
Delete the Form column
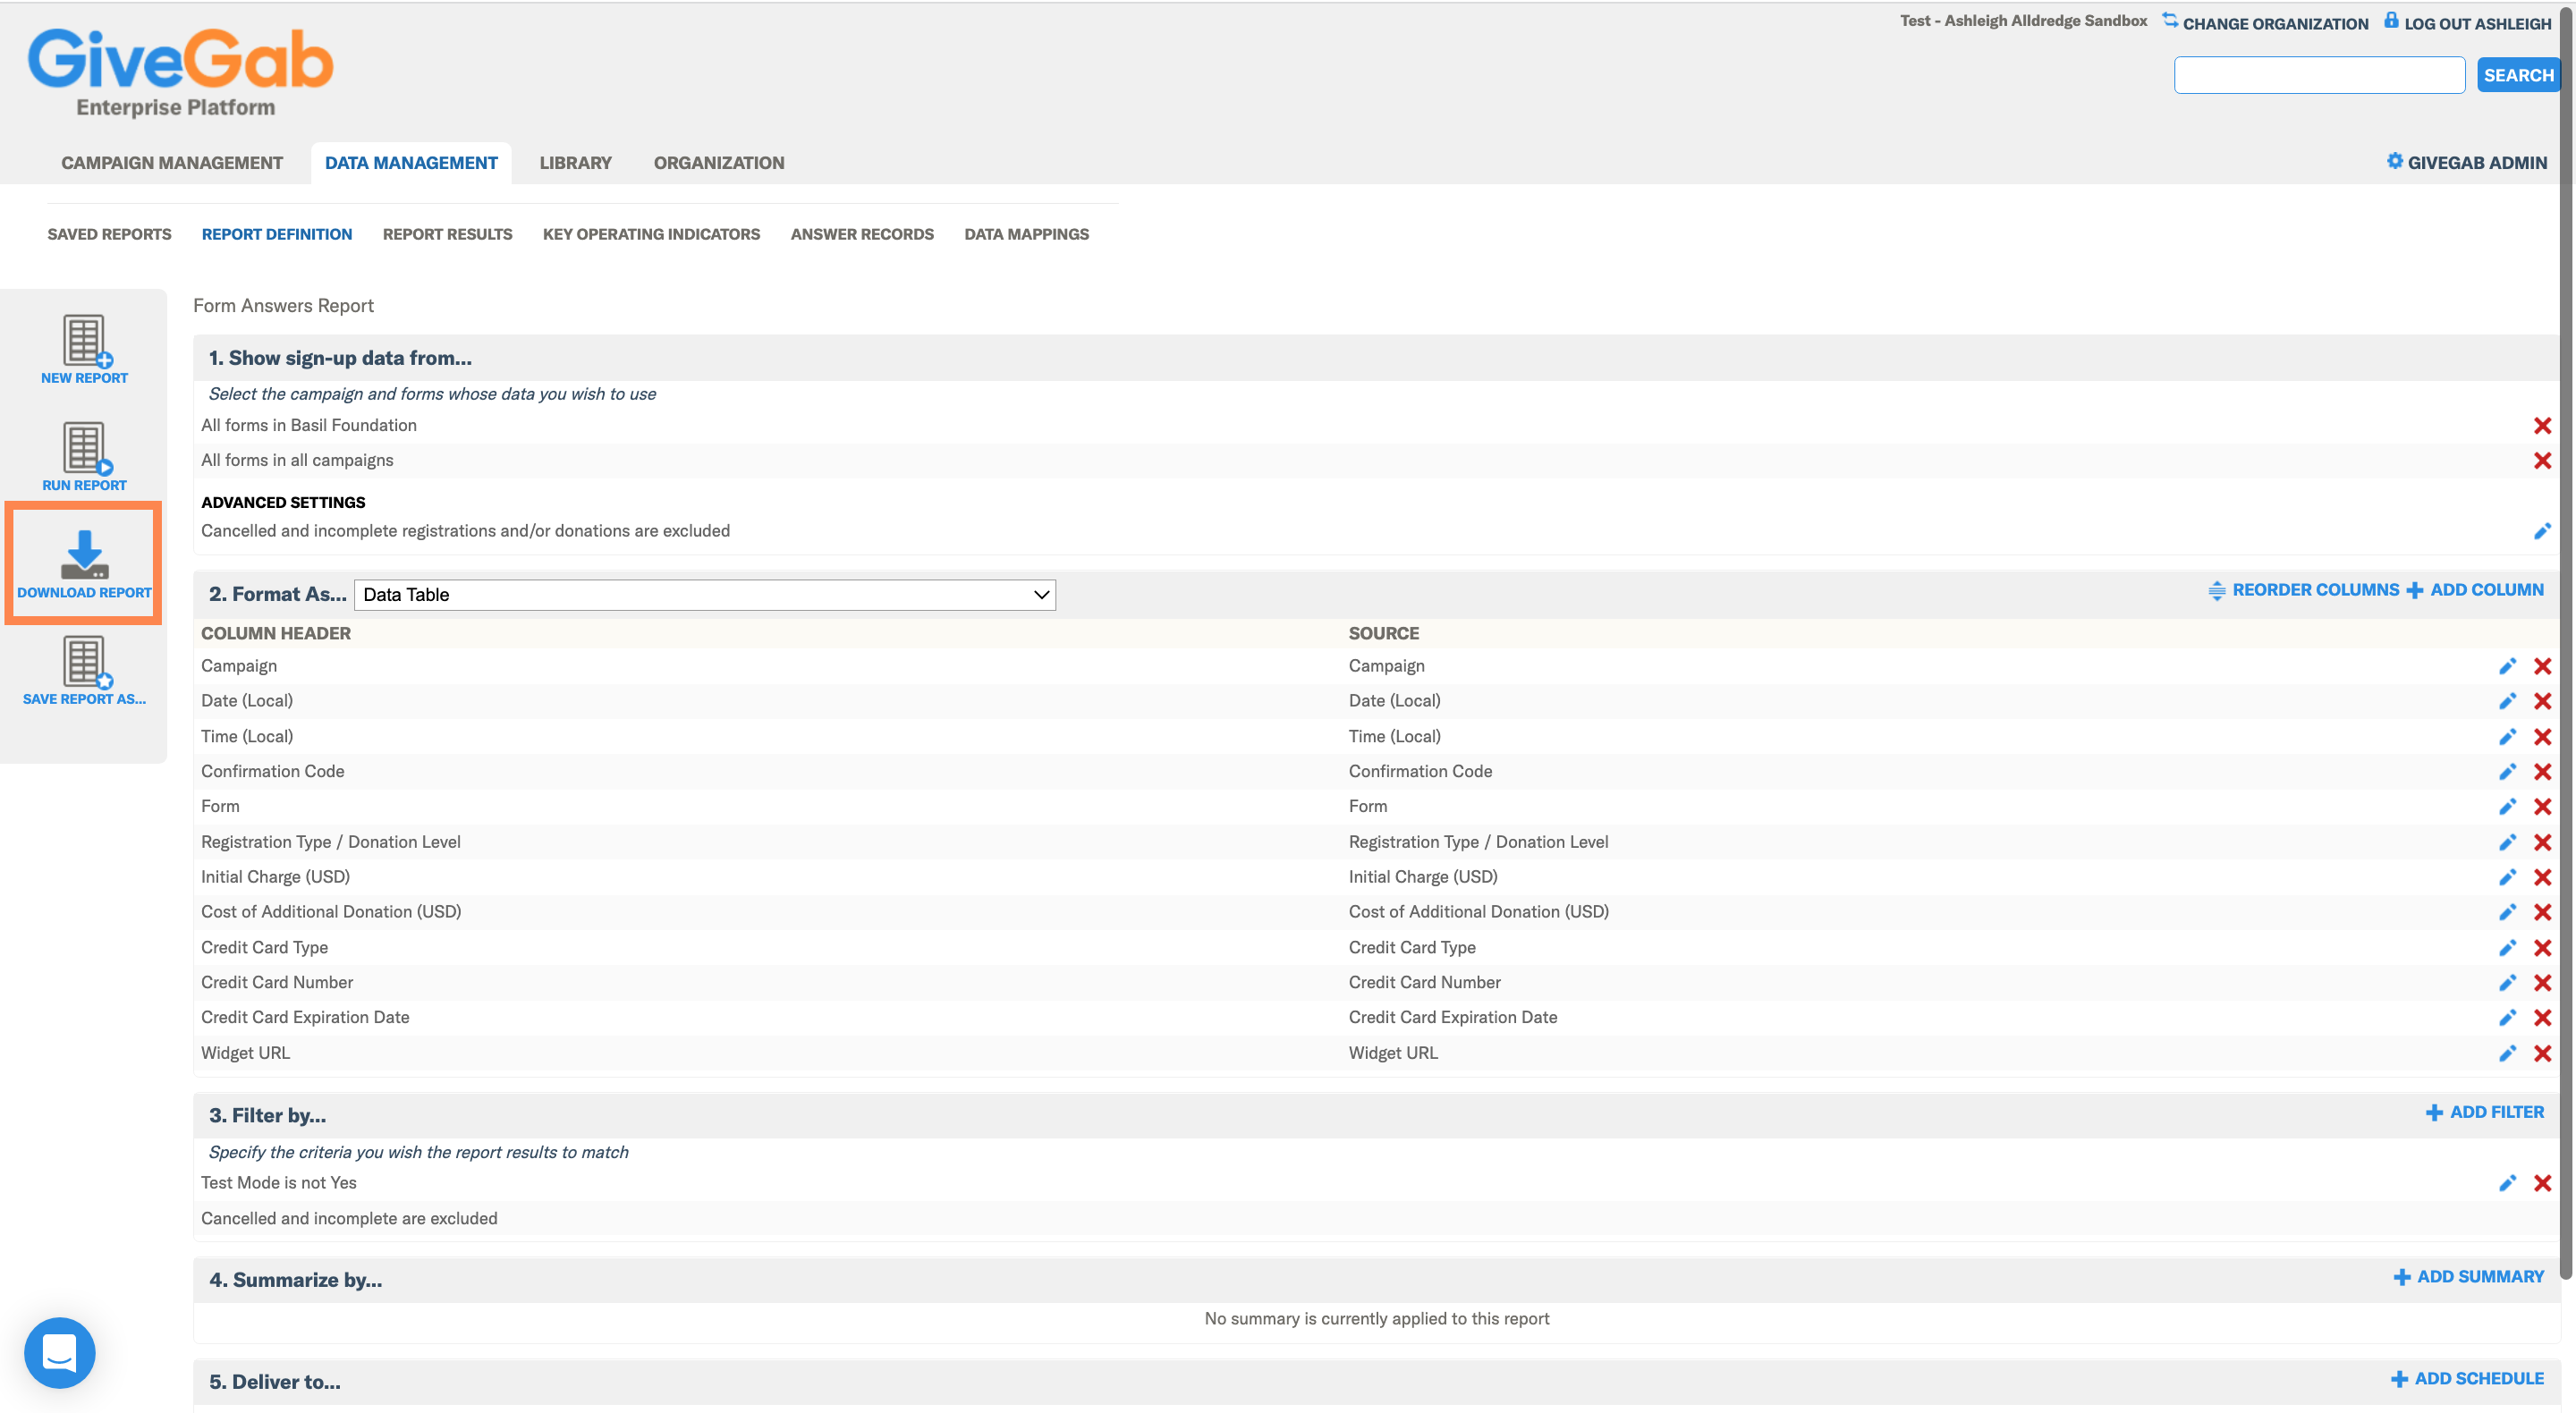[x=2542, y=807]
